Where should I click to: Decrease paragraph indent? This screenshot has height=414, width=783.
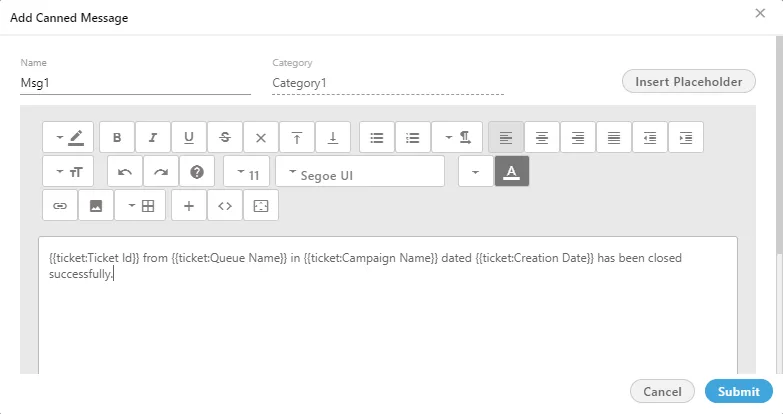click(x=650, y=137)
